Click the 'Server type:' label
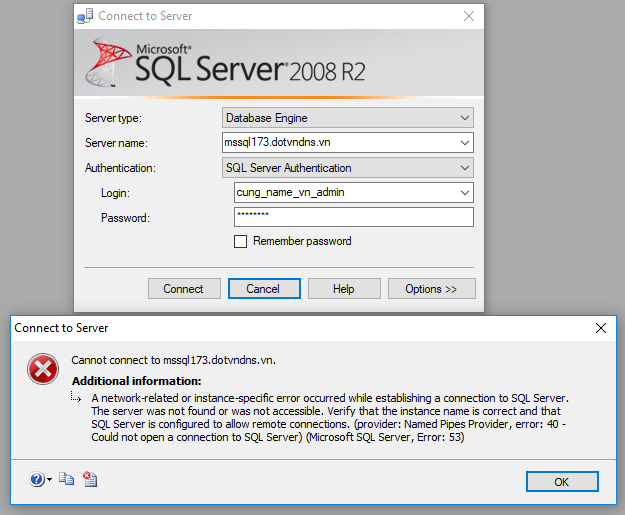 click(113, 118)
